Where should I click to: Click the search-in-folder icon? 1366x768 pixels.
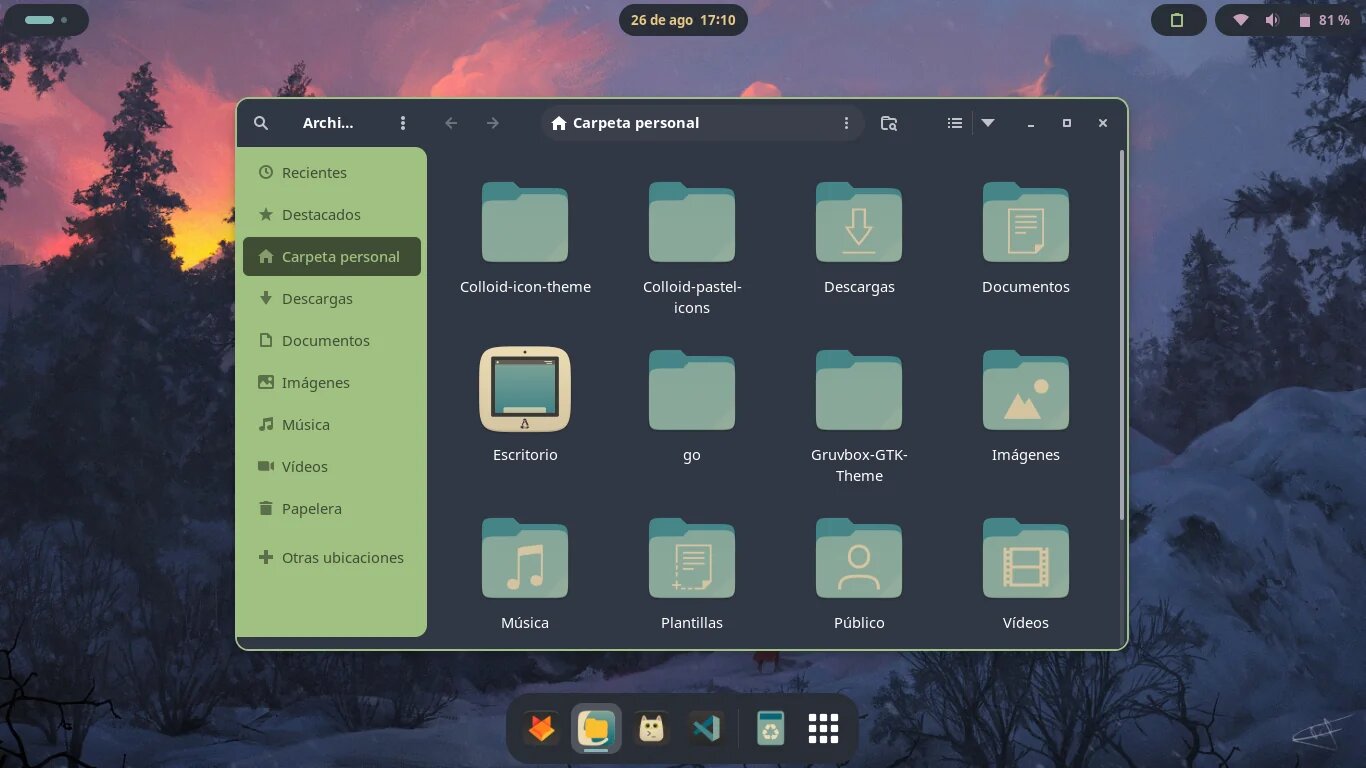tap(889, 123)
